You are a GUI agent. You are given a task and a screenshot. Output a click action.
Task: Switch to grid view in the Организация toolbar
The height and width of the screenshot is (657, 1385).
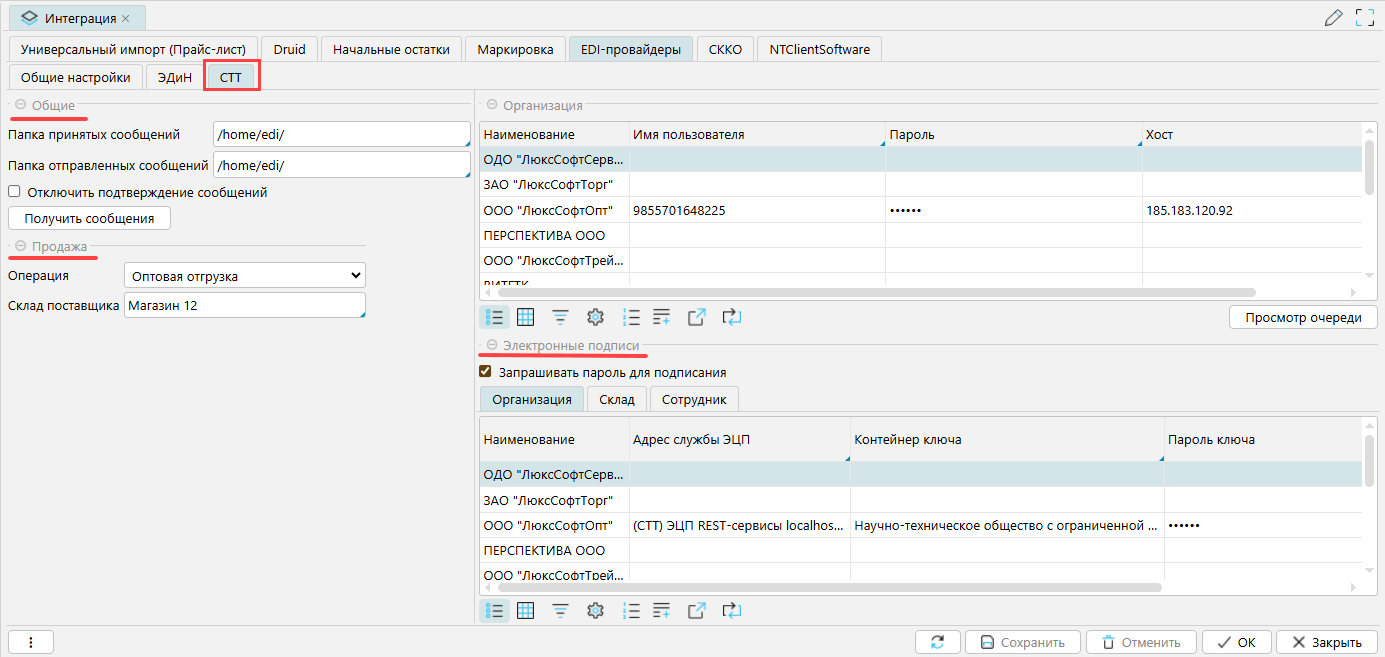coord(526,317)
